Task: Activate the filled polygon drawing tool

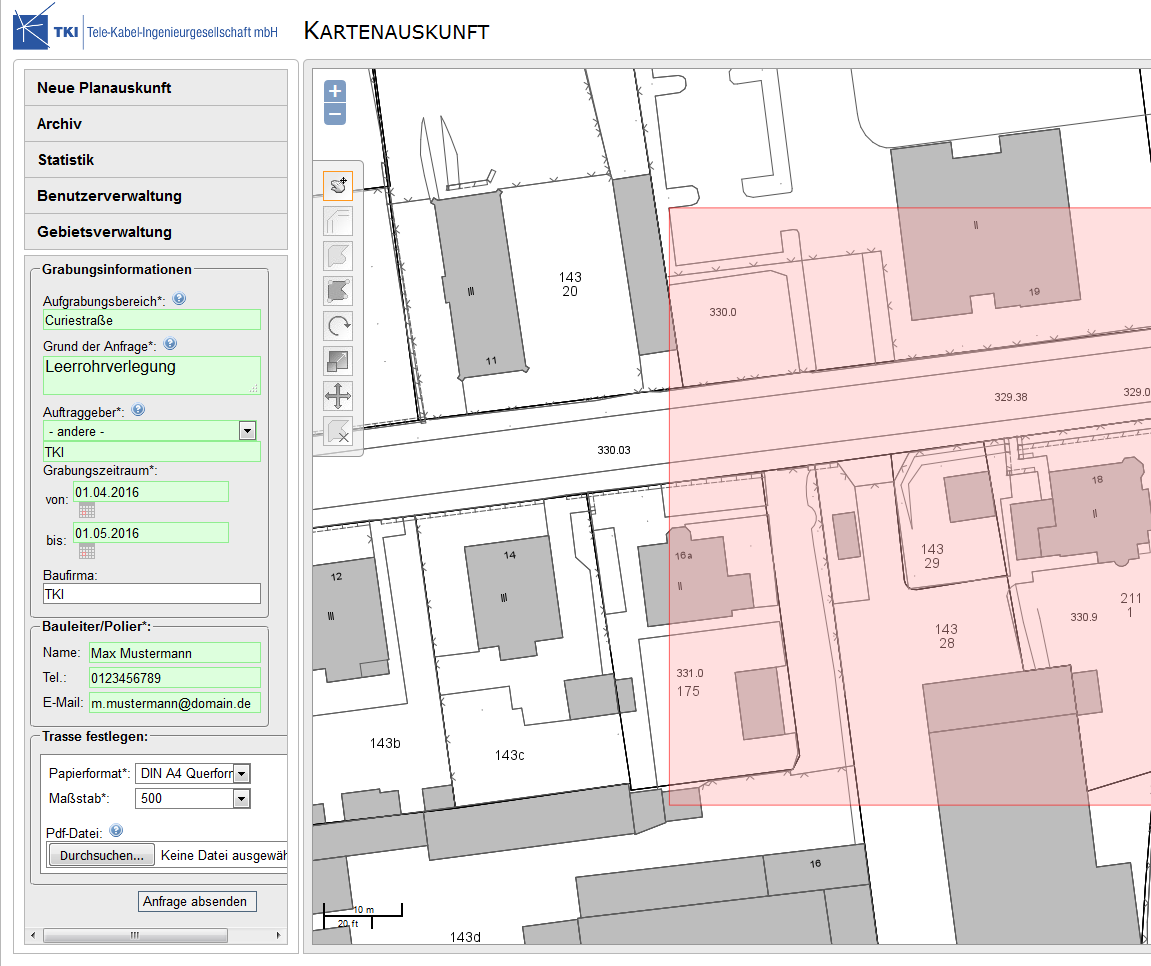Action: (337, 289)
